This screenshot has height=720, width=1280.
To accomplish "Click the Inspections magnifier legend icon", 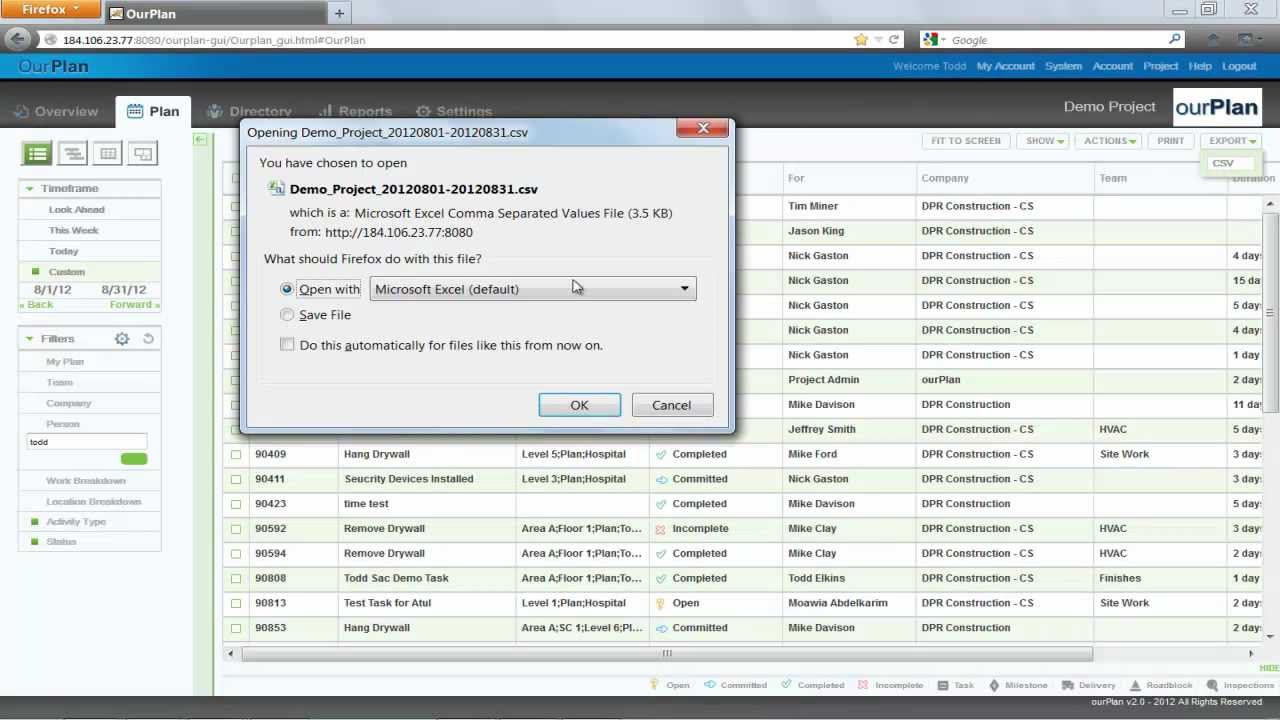I will [x=1212, y=685].
